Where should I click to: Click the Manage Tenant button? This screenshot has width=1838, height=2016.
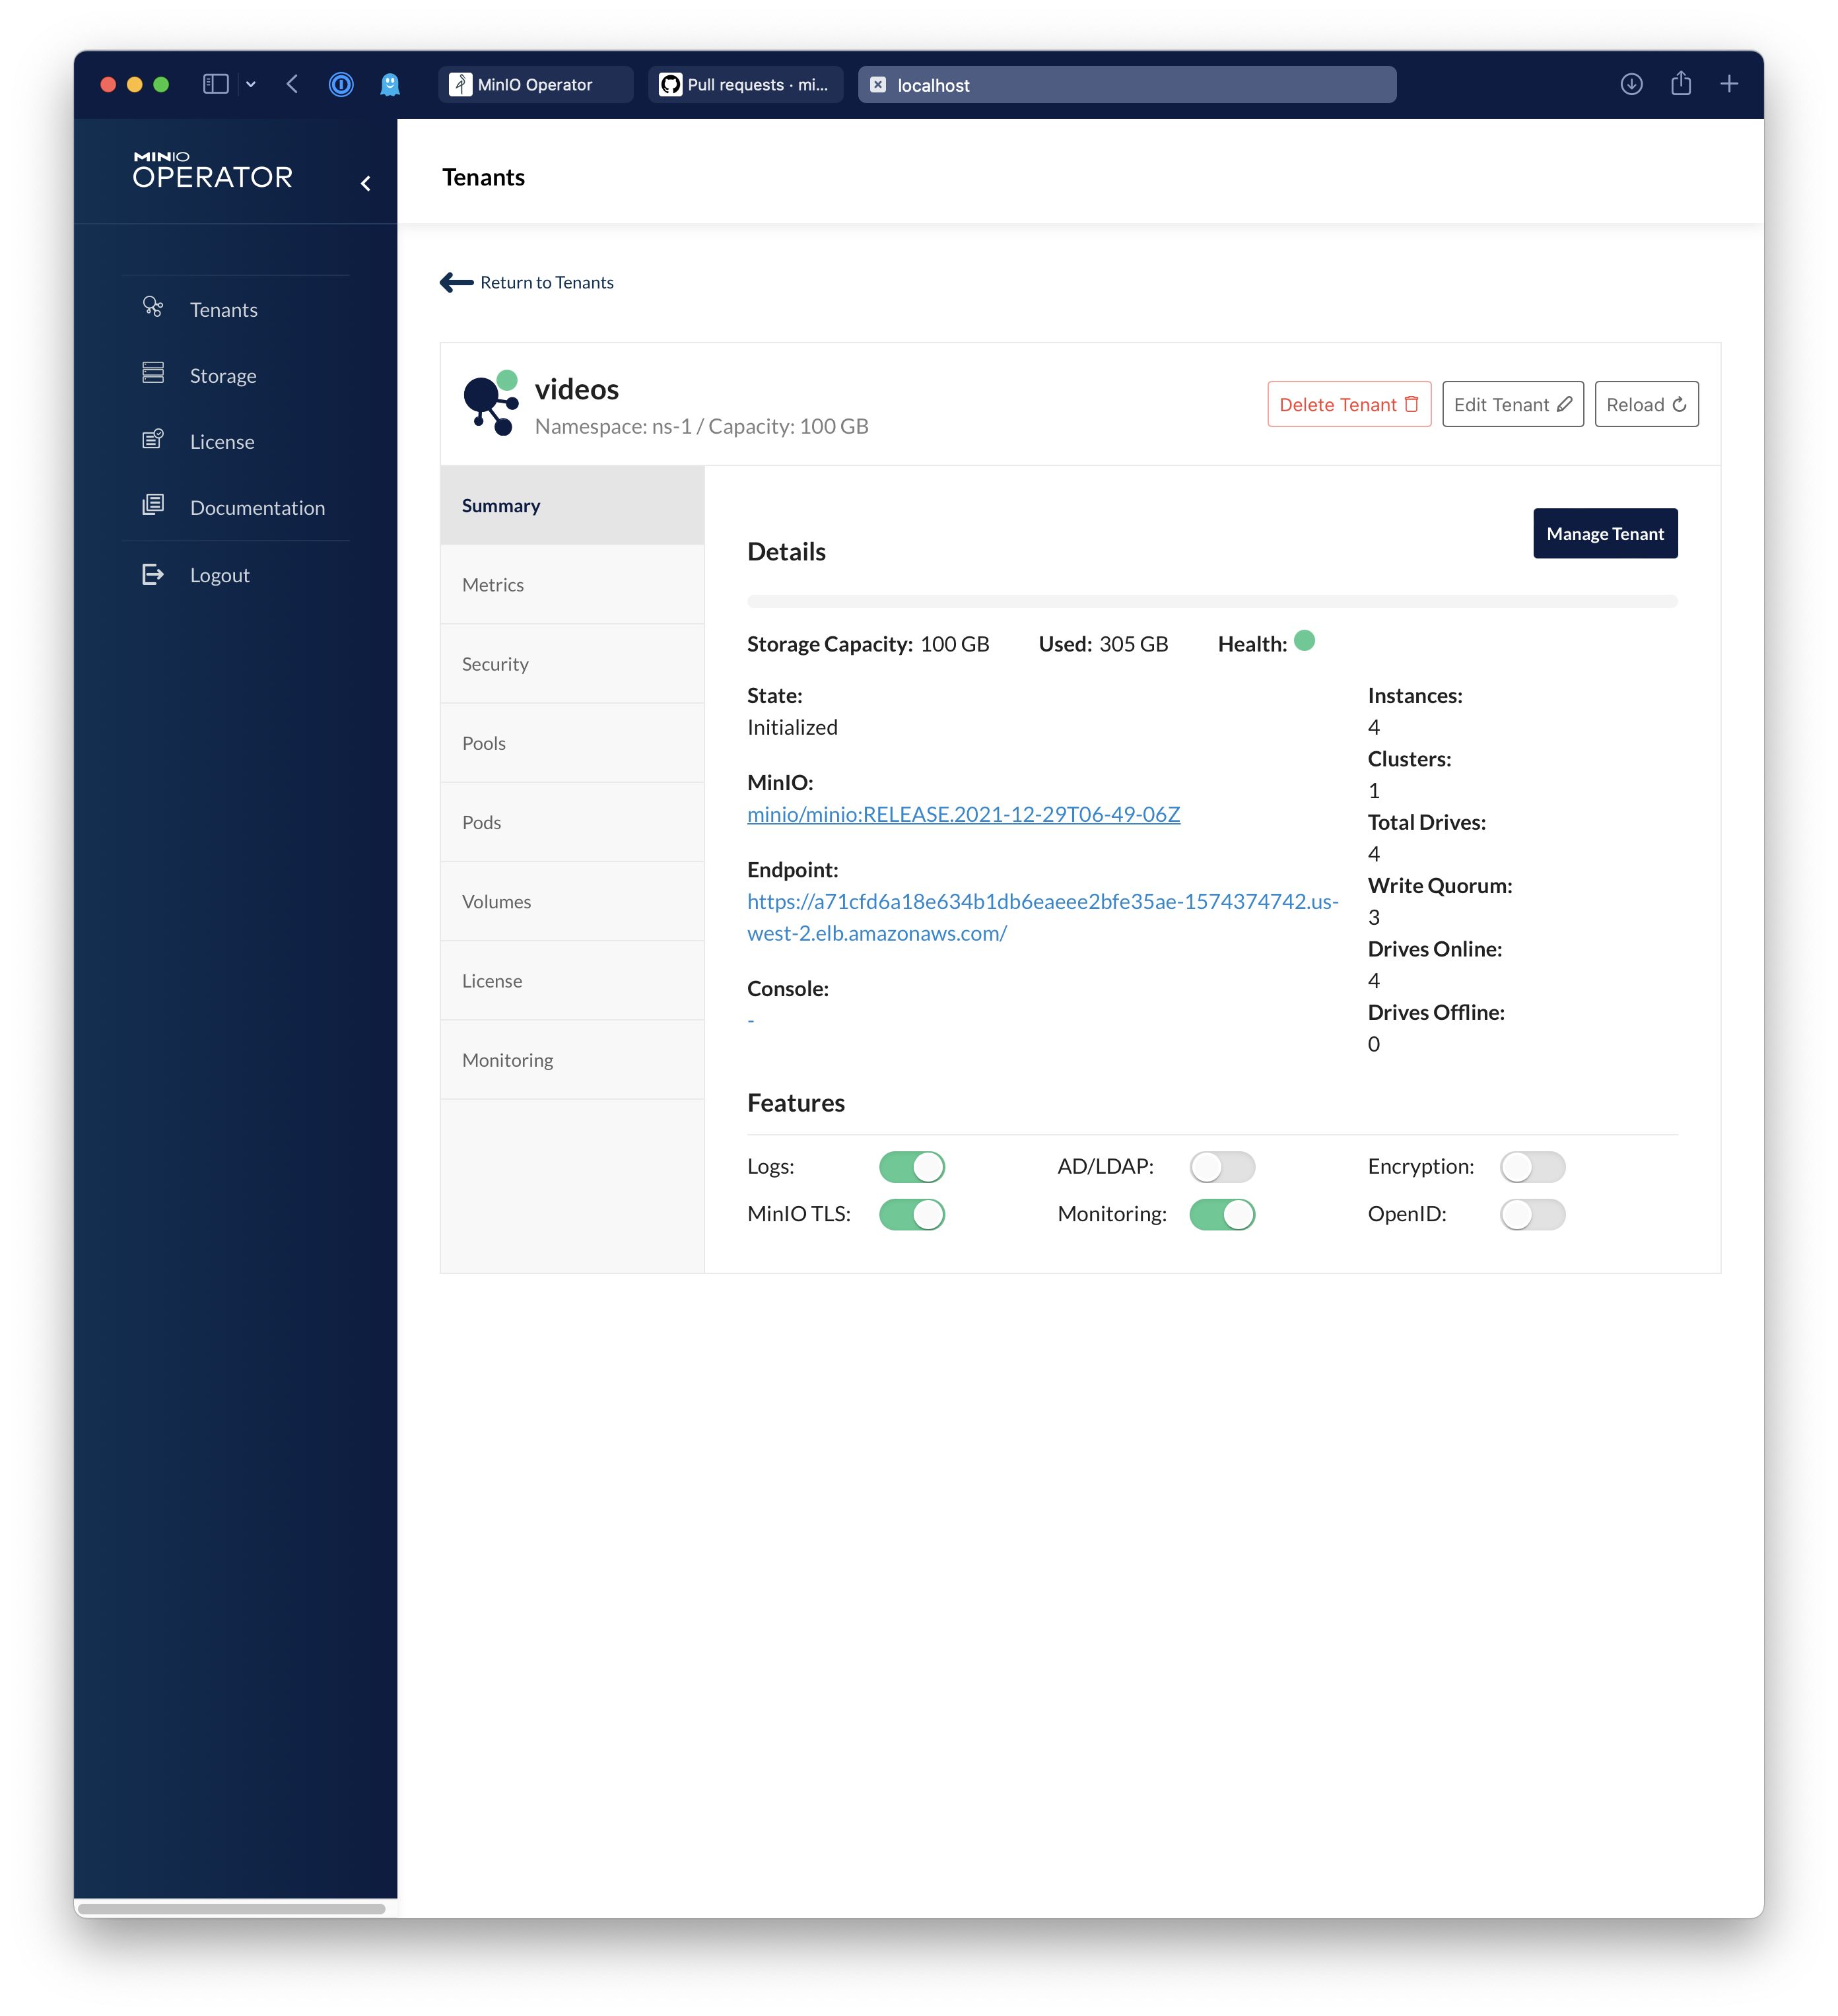(1604, 534)
